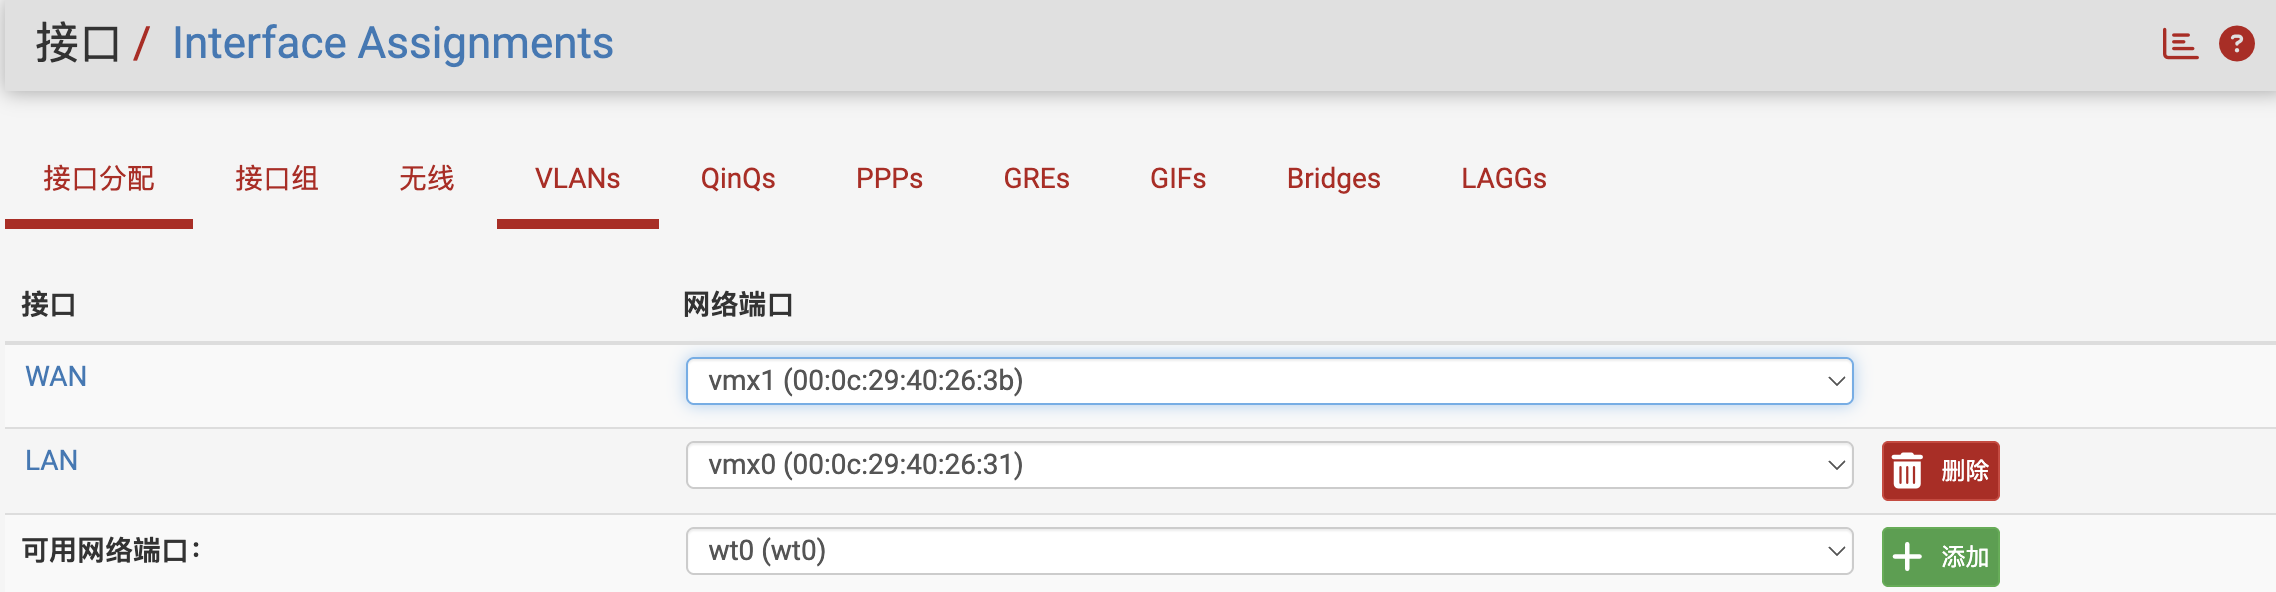Switch to the LAGGs tab

pyautogui.click(x=1504, y=179)
